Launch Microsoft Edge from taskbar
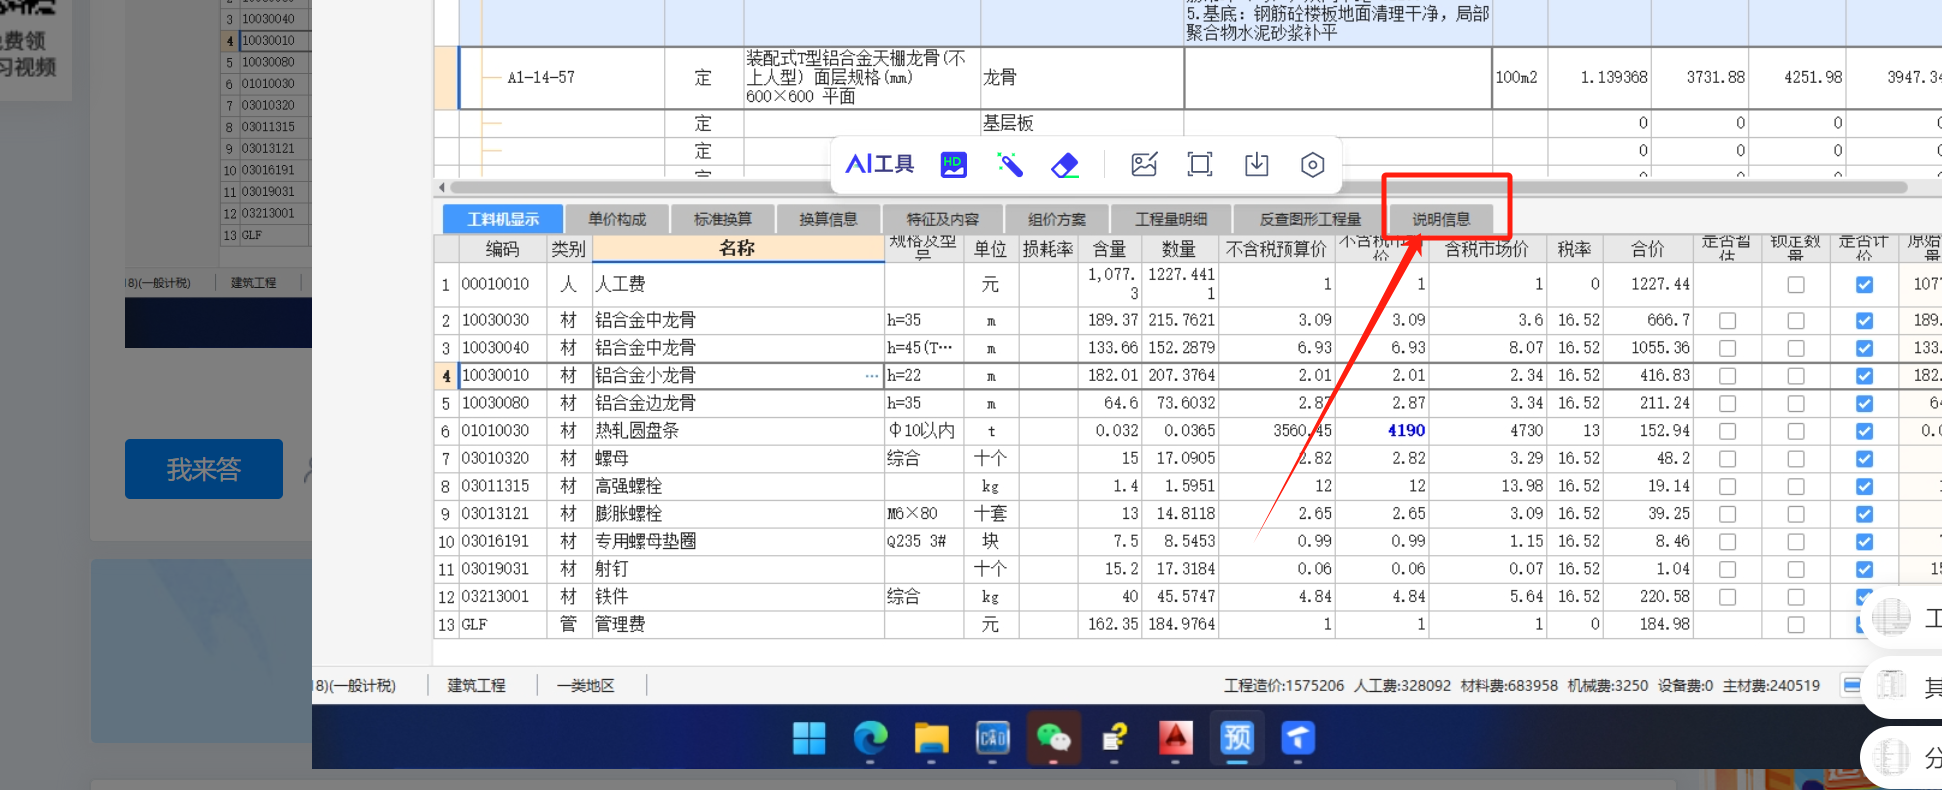Viewport: 1942px width, 790px height. tap(870, 739)
